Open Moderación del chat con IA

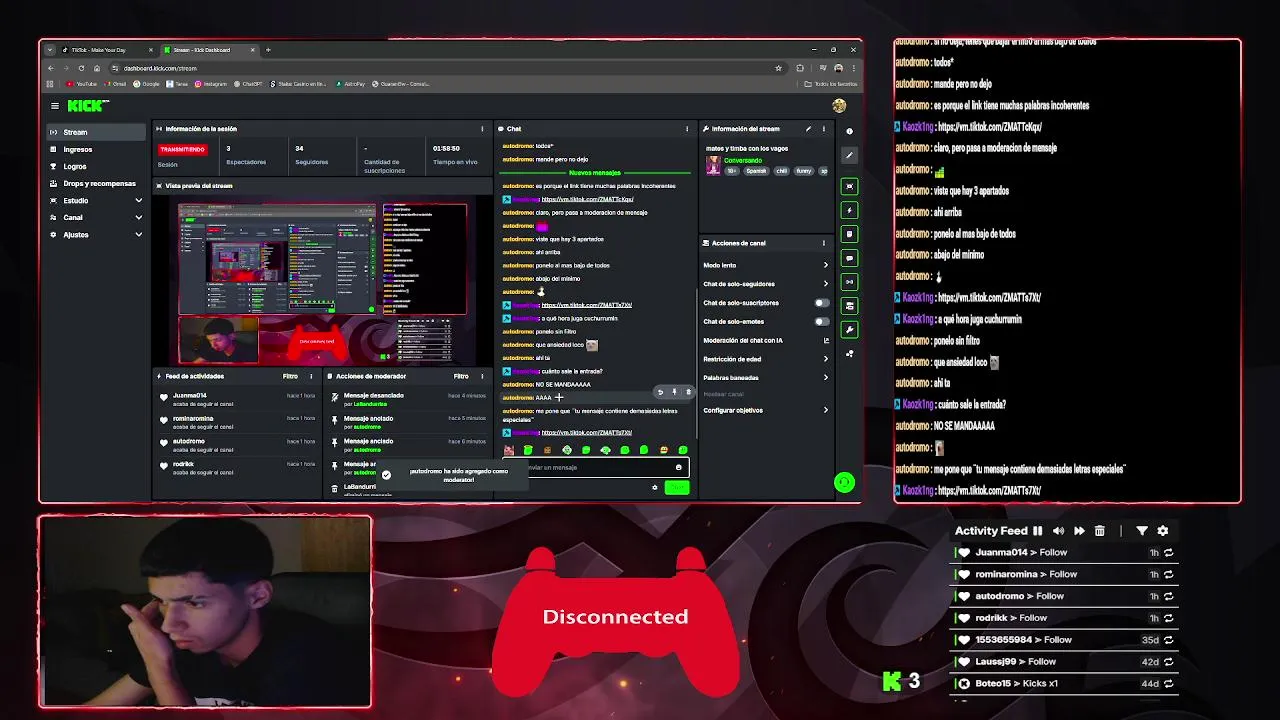click(765, 341)
